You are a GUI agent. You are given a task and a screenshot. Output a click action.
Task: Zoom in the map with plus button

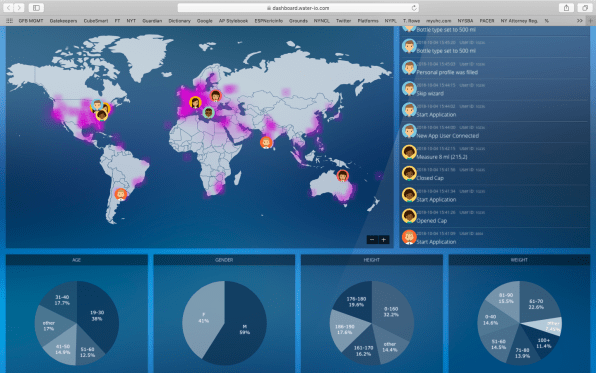pos(384,240)
